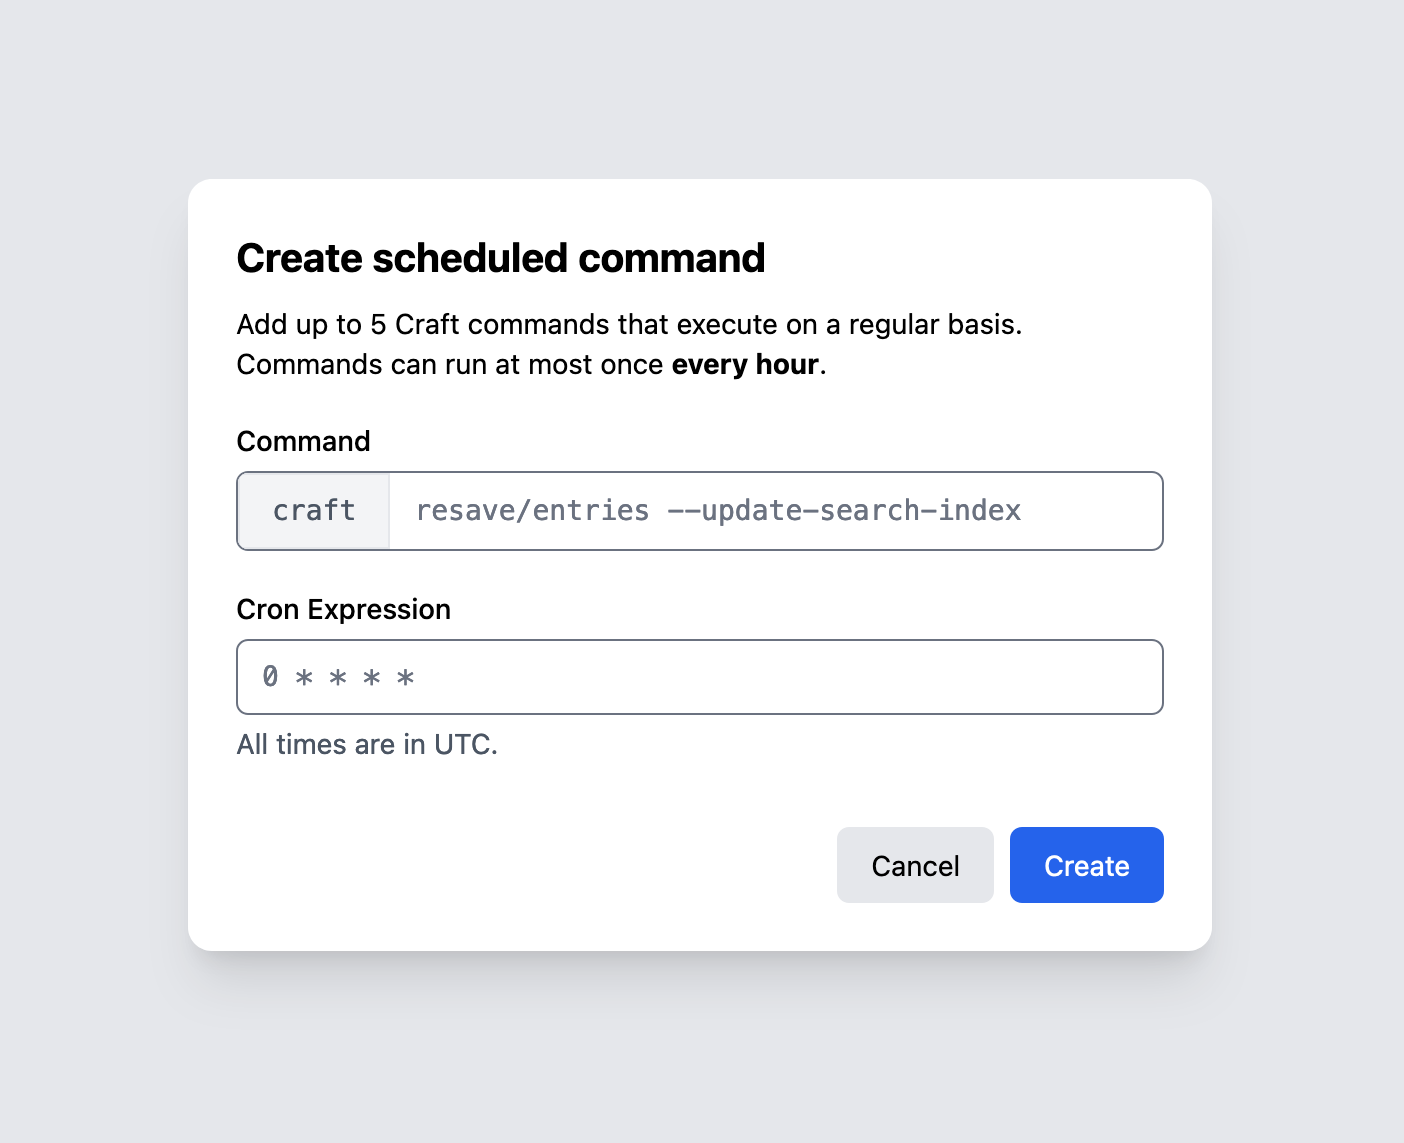Image resolution: width=1404 pixels, height=1143 pixels.
Task: Click the craft prefix badge
Action: click(x=312, y=511)
